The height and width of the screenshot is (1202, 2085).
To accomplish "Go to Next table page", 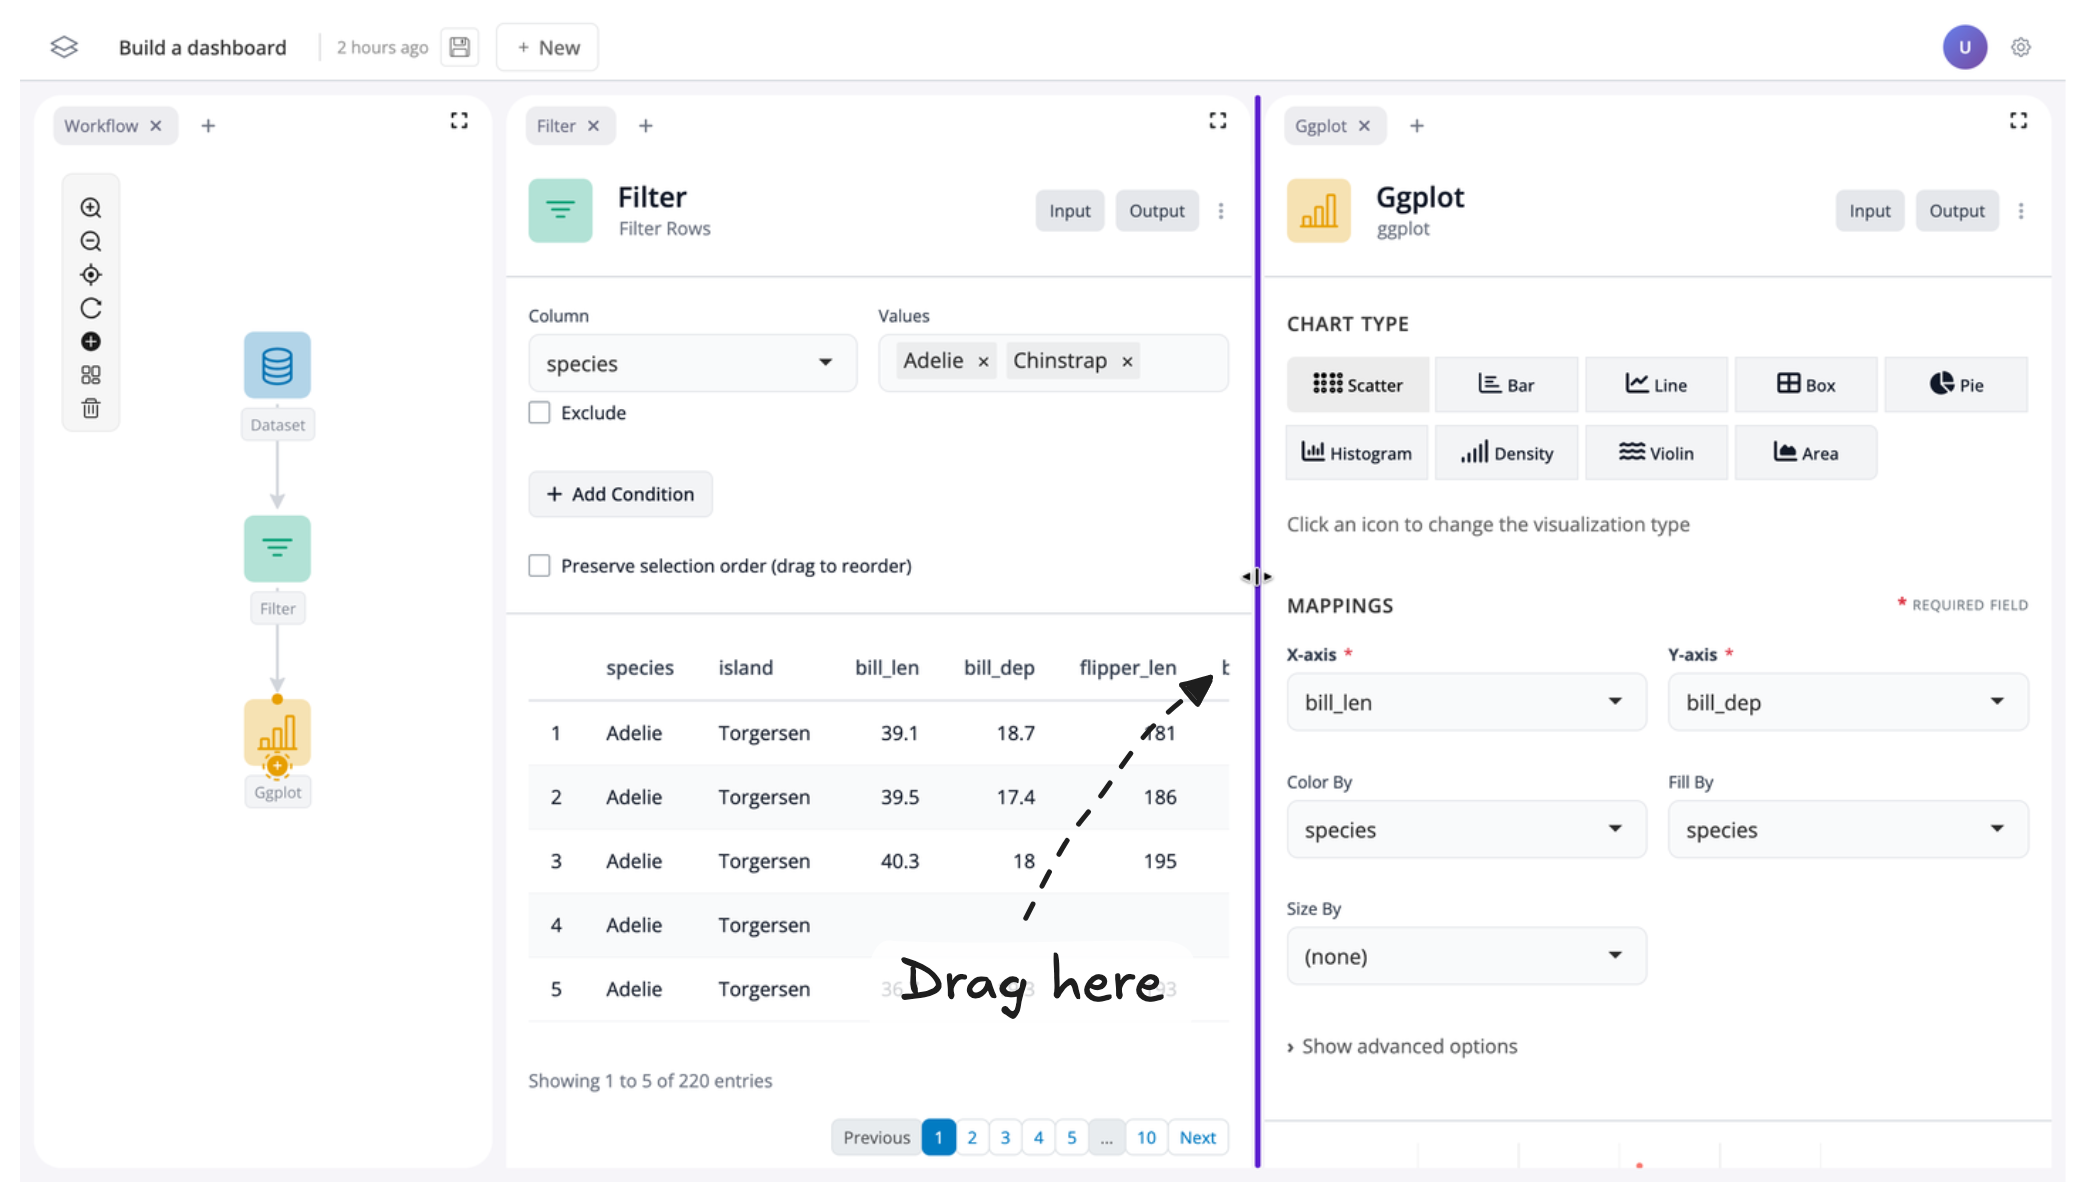I will tap(1197, 1137).
